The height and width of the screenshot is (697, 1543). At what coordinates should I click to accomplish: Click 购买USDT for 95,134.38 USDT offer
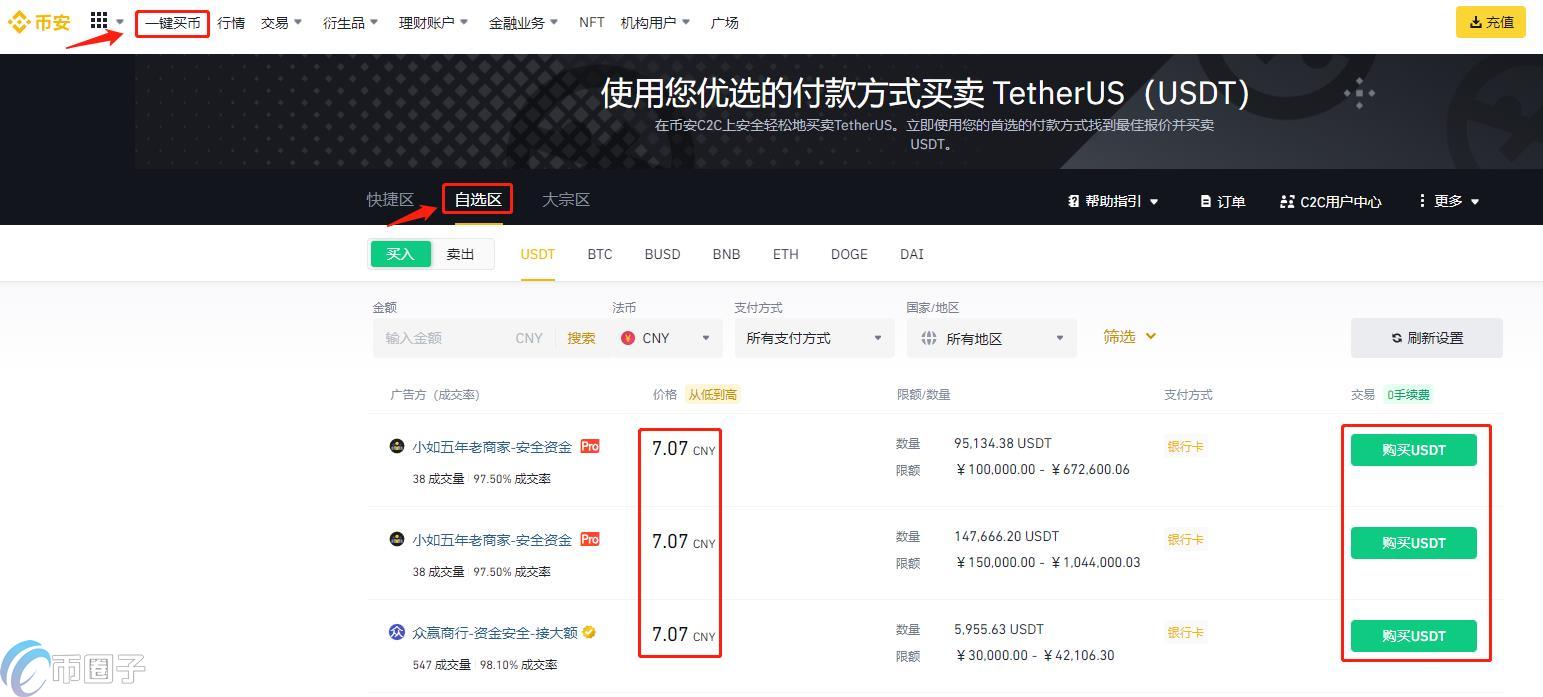click(1413, 450)
